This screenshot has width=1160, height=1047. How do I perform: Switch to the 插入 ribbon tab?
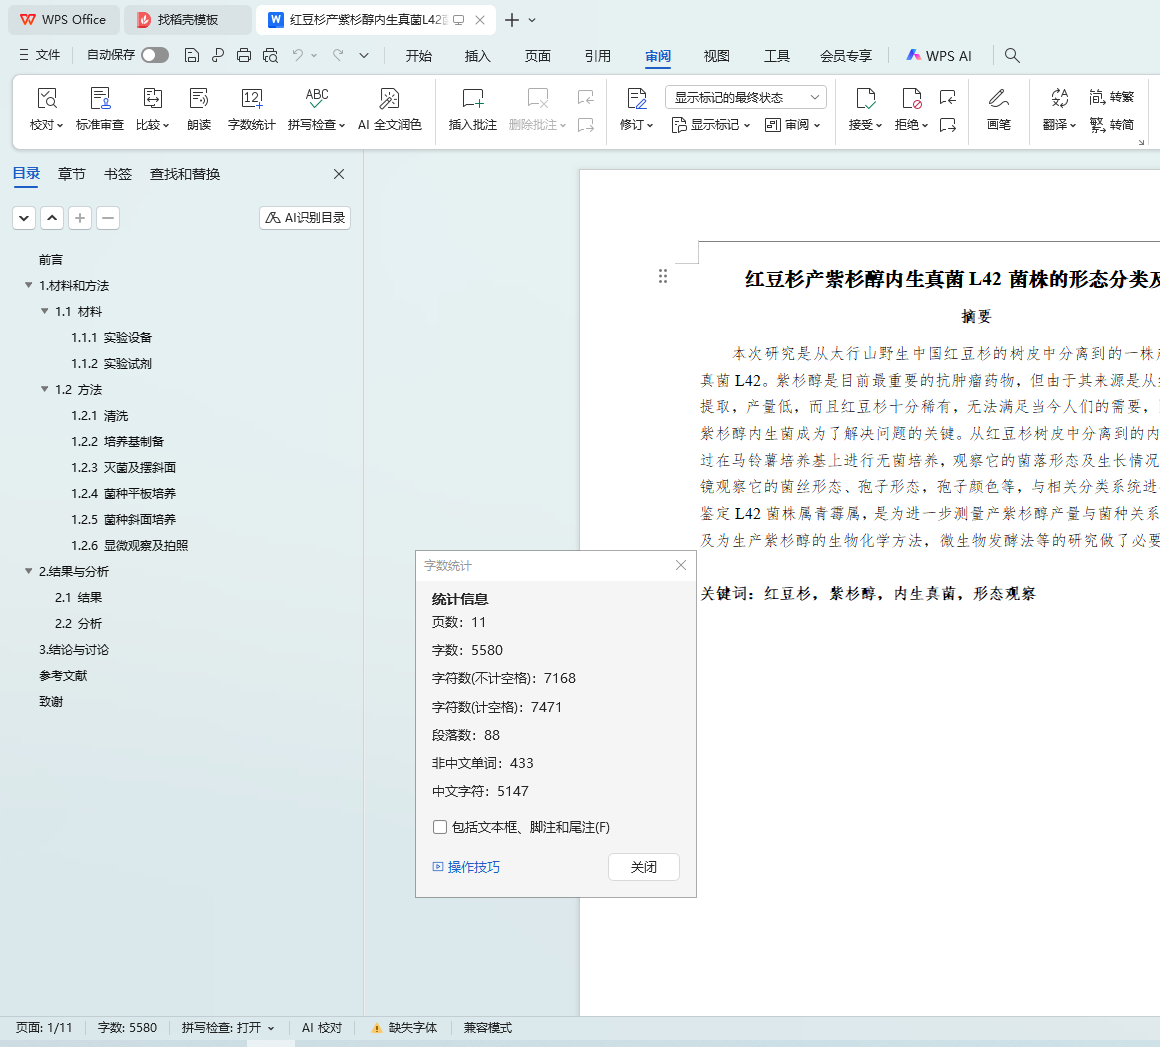478,56
